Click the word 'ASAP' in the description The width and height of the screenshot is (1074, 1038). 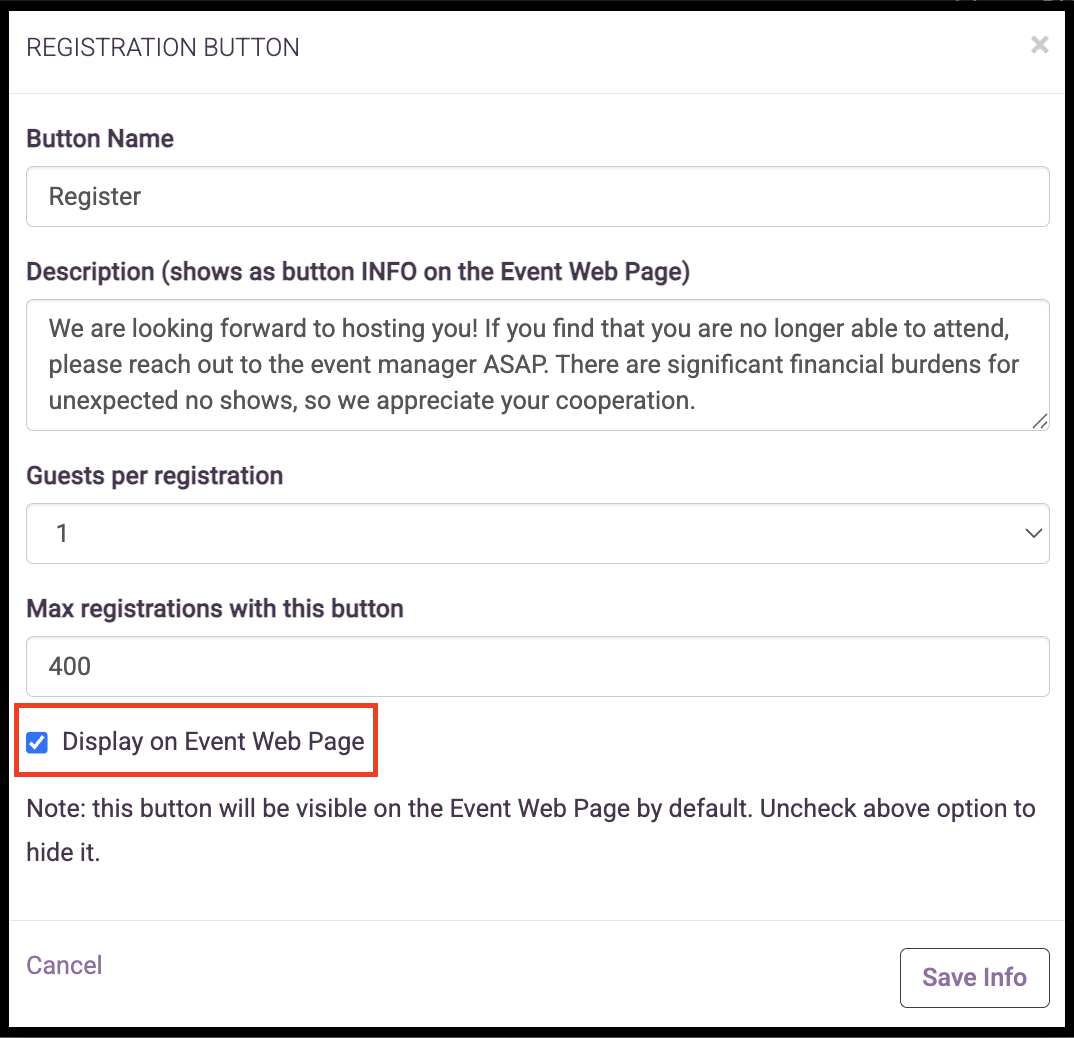coord(517,364)
